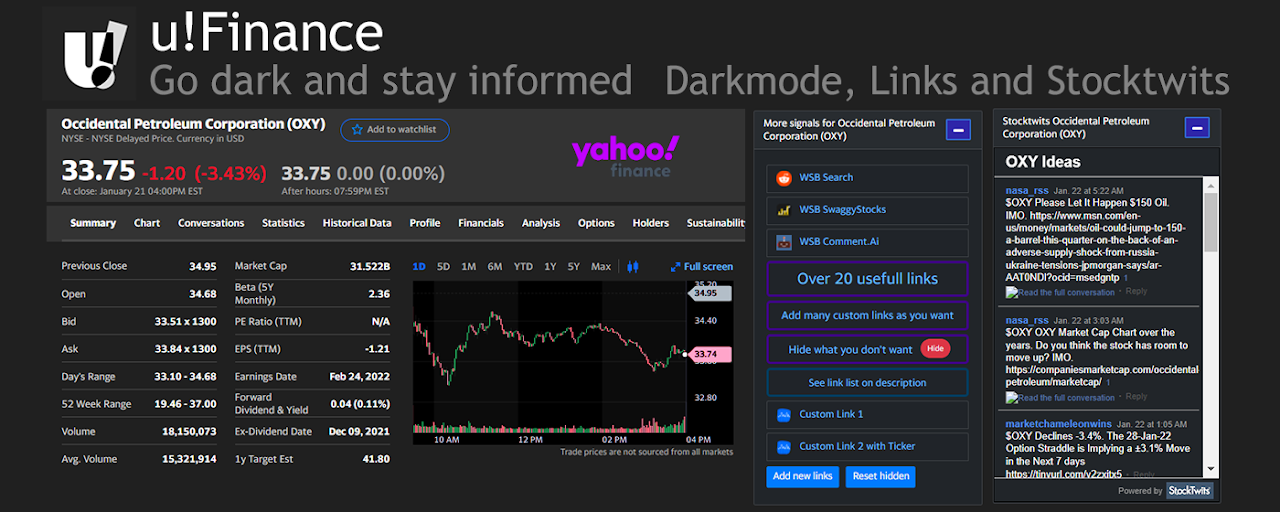Click the SwaggyStocks icon in links list

pos(782,210)
